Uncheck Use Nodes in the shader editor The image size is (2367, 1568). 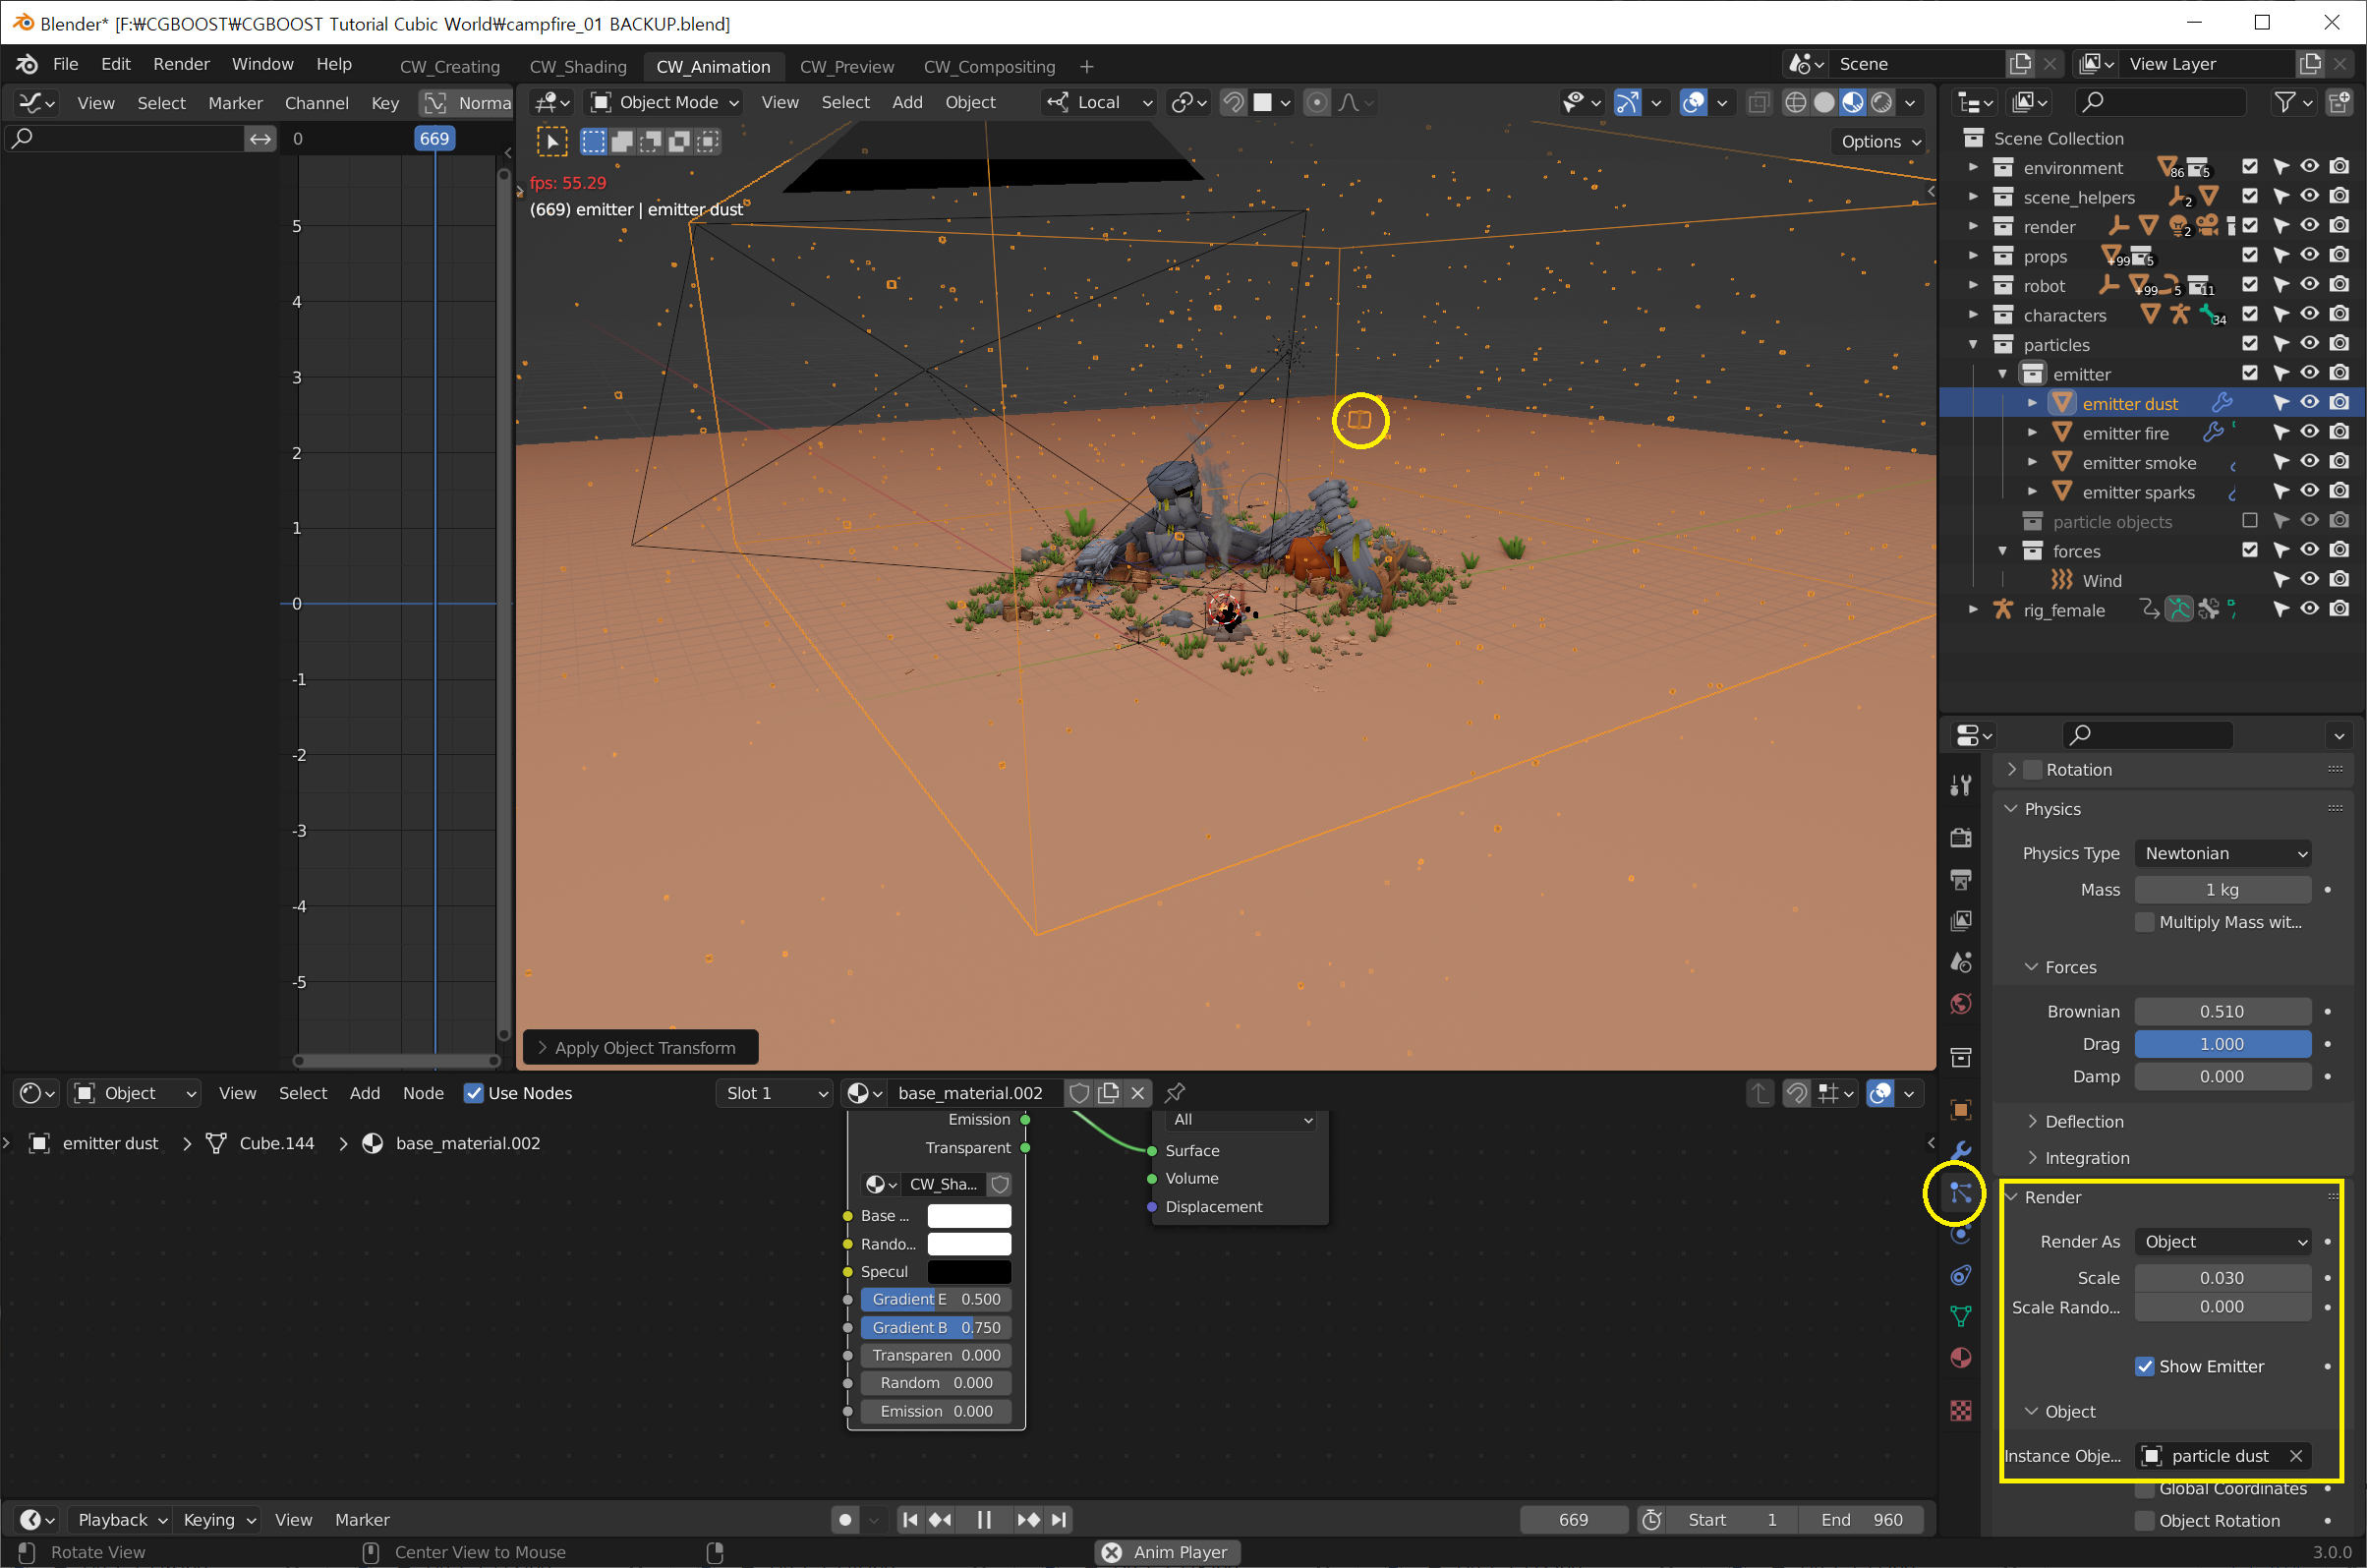pos(474,1093)
